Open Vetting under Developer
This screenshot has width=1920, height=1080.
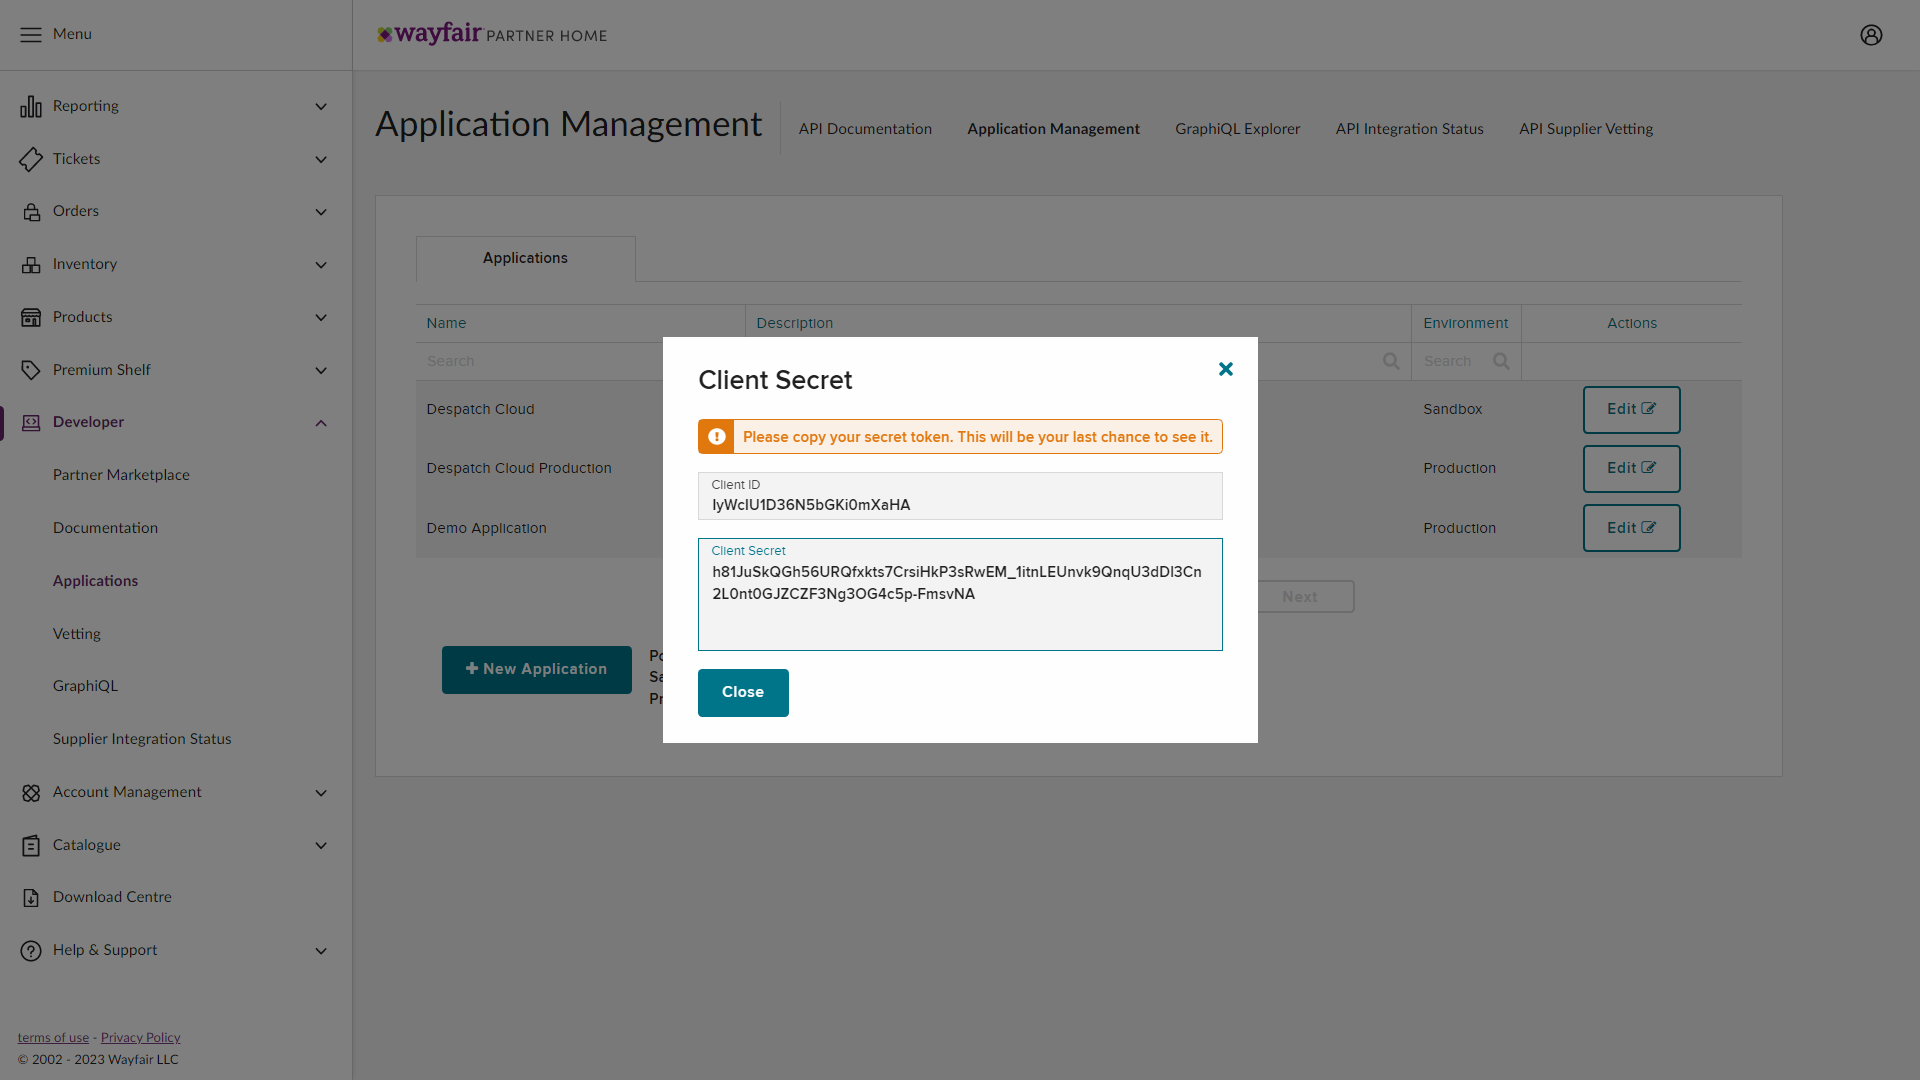[x=76, y=635]
